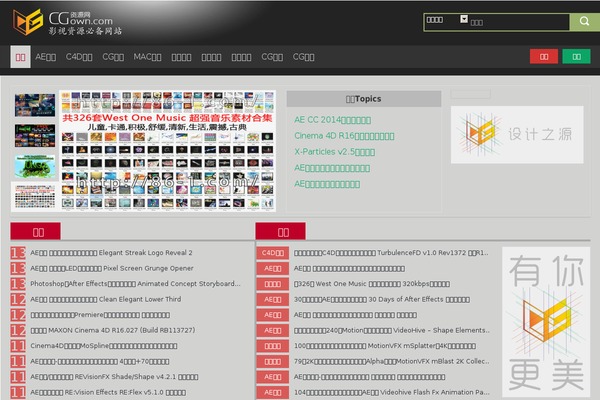Open West One Music 320kbps entry
Screen dimensions: 600x400
[372, 284]
